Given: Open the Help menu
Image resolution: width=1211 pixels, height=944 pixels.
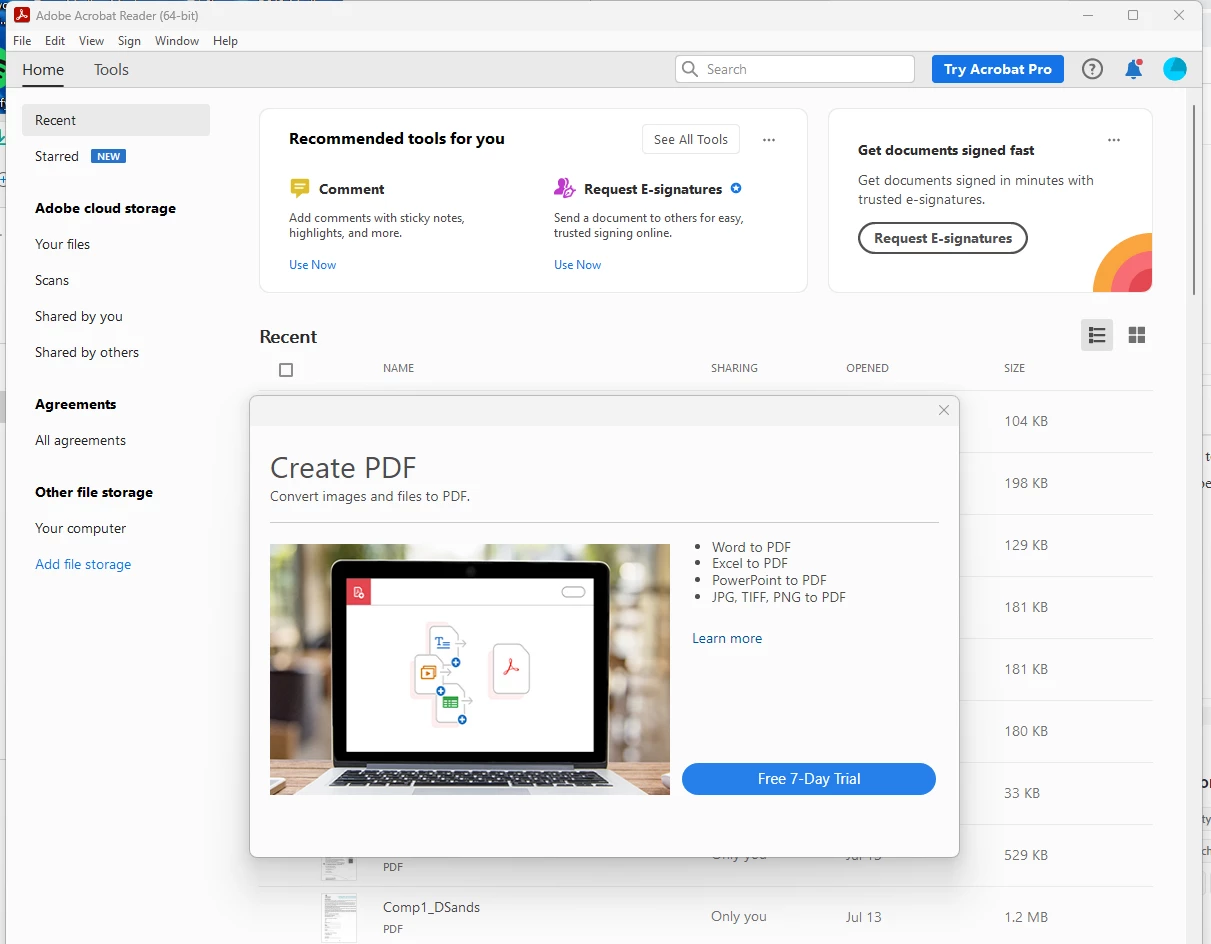Looking at the screenshot, I should pyautogui.click(x=226, y=41).
